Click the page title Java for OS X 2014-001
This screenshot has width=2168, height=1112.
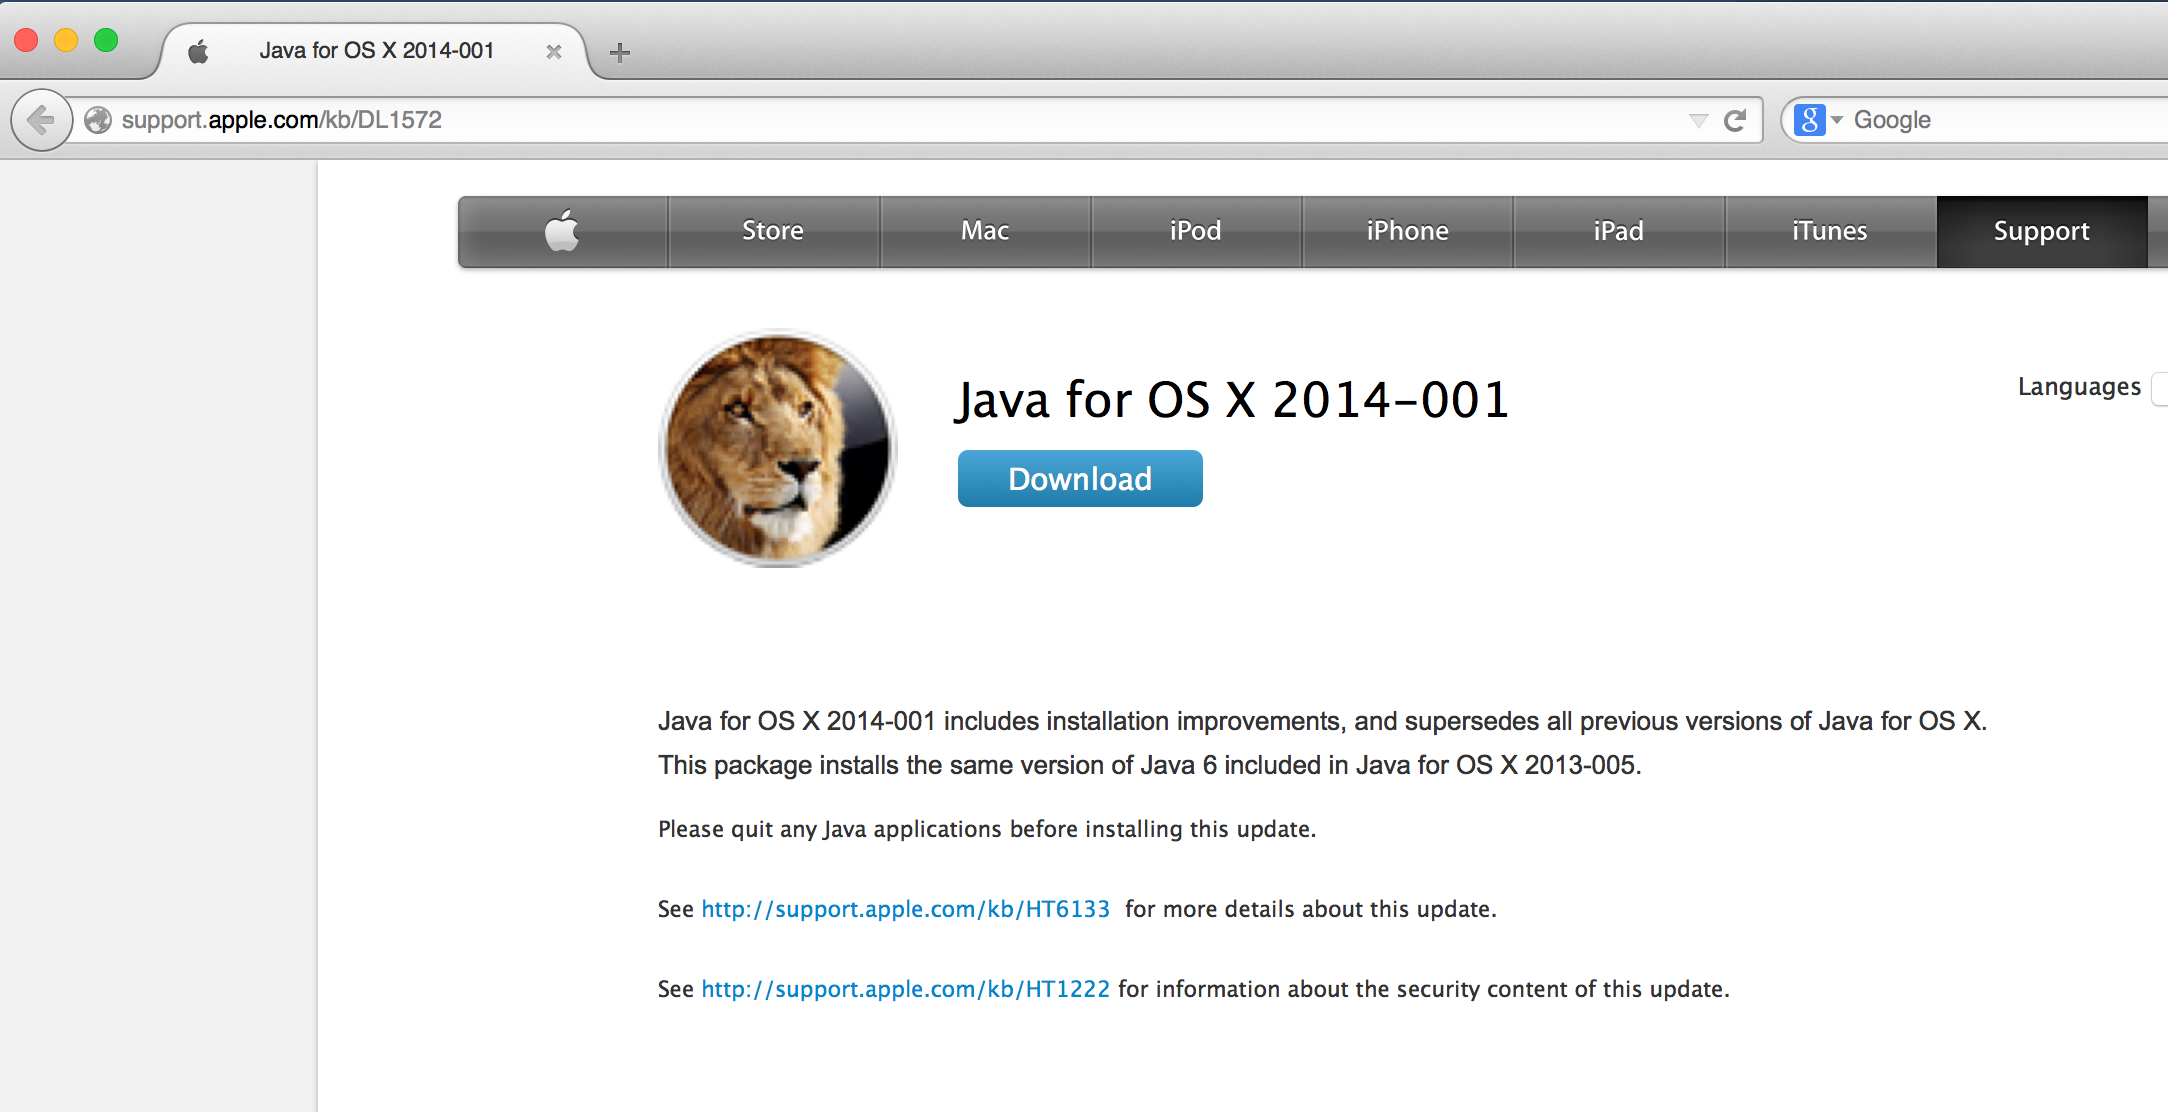tap(1232, 400)
